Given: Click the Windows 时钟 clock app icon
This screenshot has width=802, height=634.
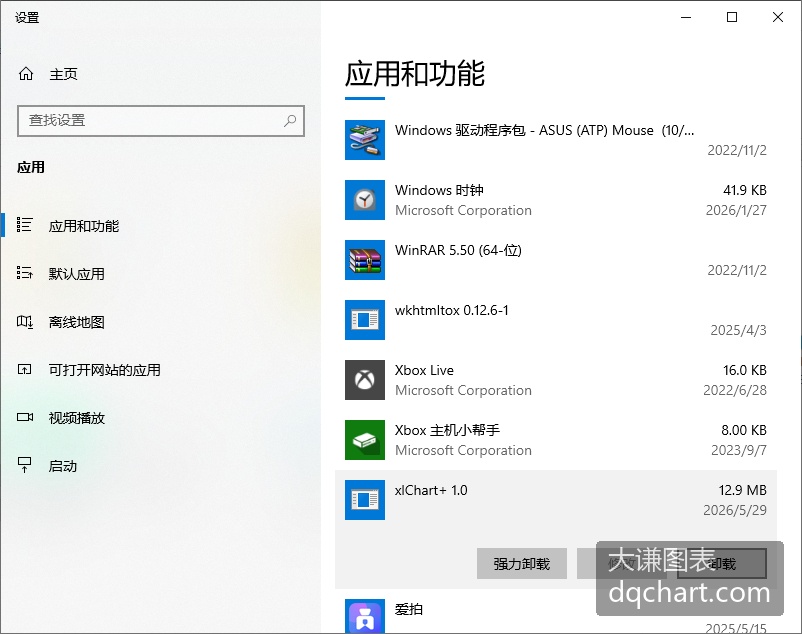Looking at the screenshot, I should coord(365,200).
